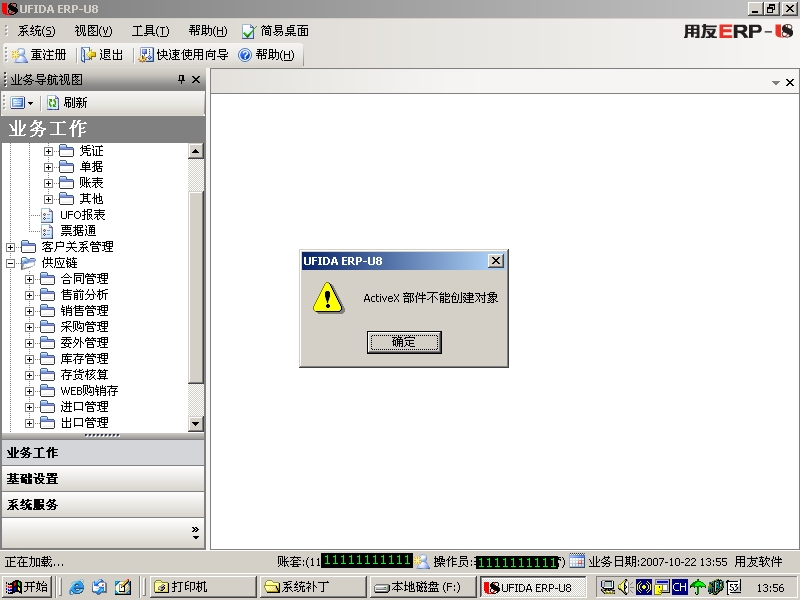
Task: Expand the 其他 folder node
Action: [x=48, y=199]
